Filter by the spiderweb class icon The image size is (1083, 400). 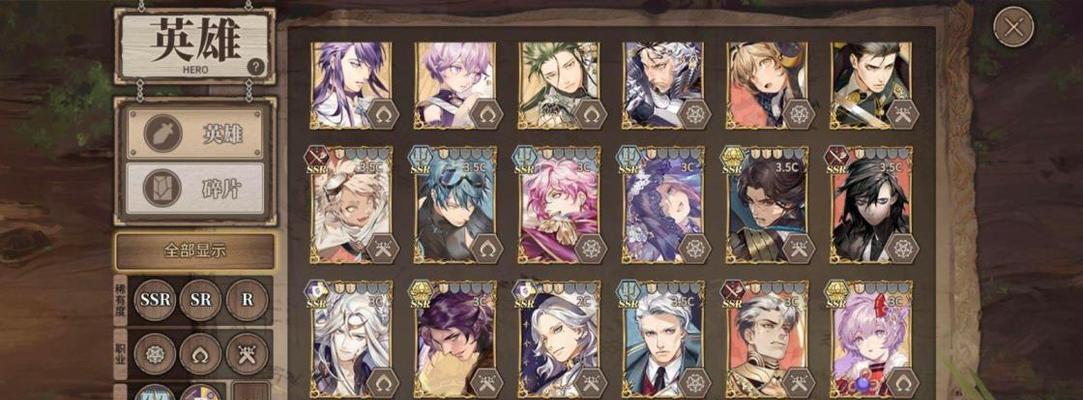coord(155,354)
